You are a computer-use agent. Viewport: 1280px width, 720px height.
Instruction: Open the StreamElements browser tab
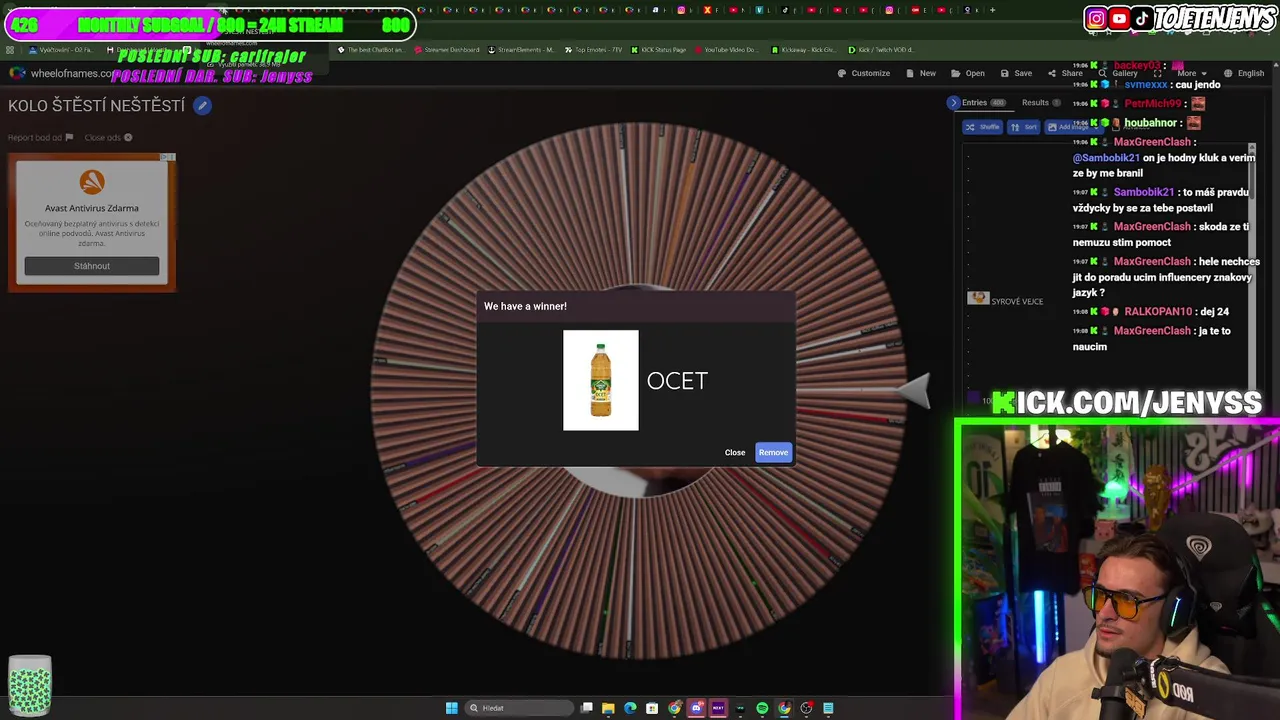pos(521,49)
